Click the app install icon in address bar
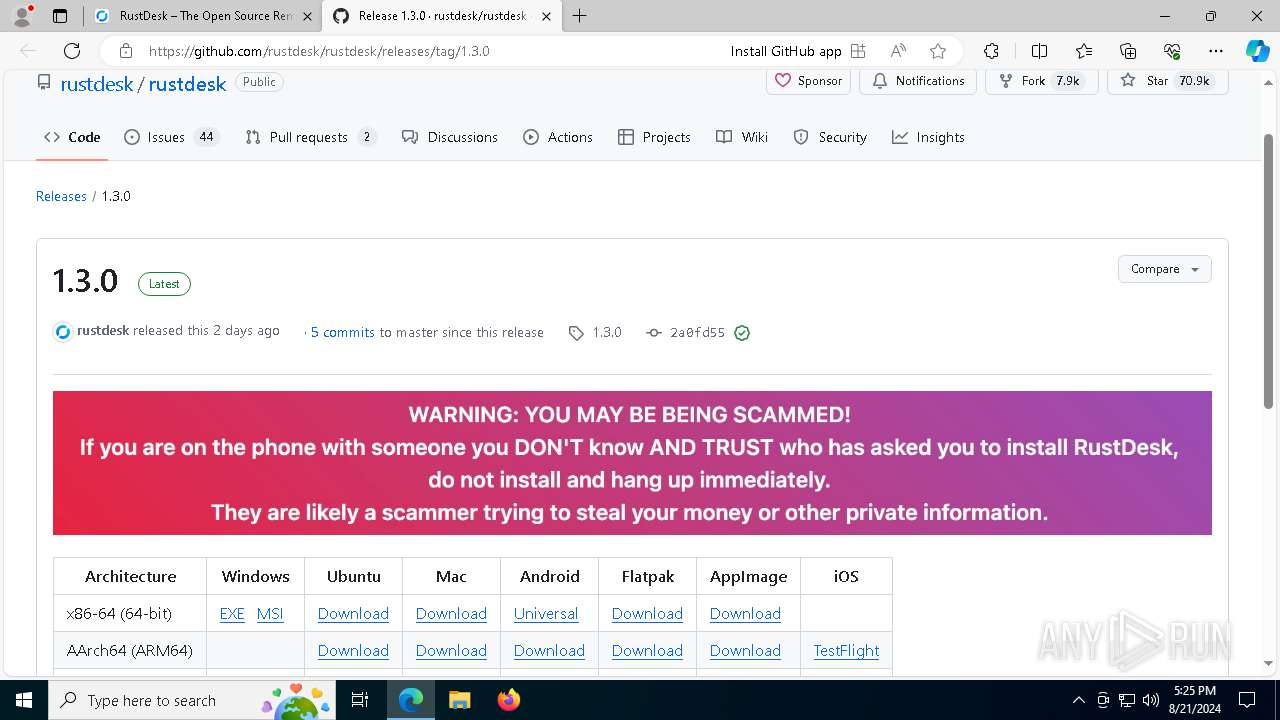1280x720 pixels. pyautogui.click(x=858, y=51)
